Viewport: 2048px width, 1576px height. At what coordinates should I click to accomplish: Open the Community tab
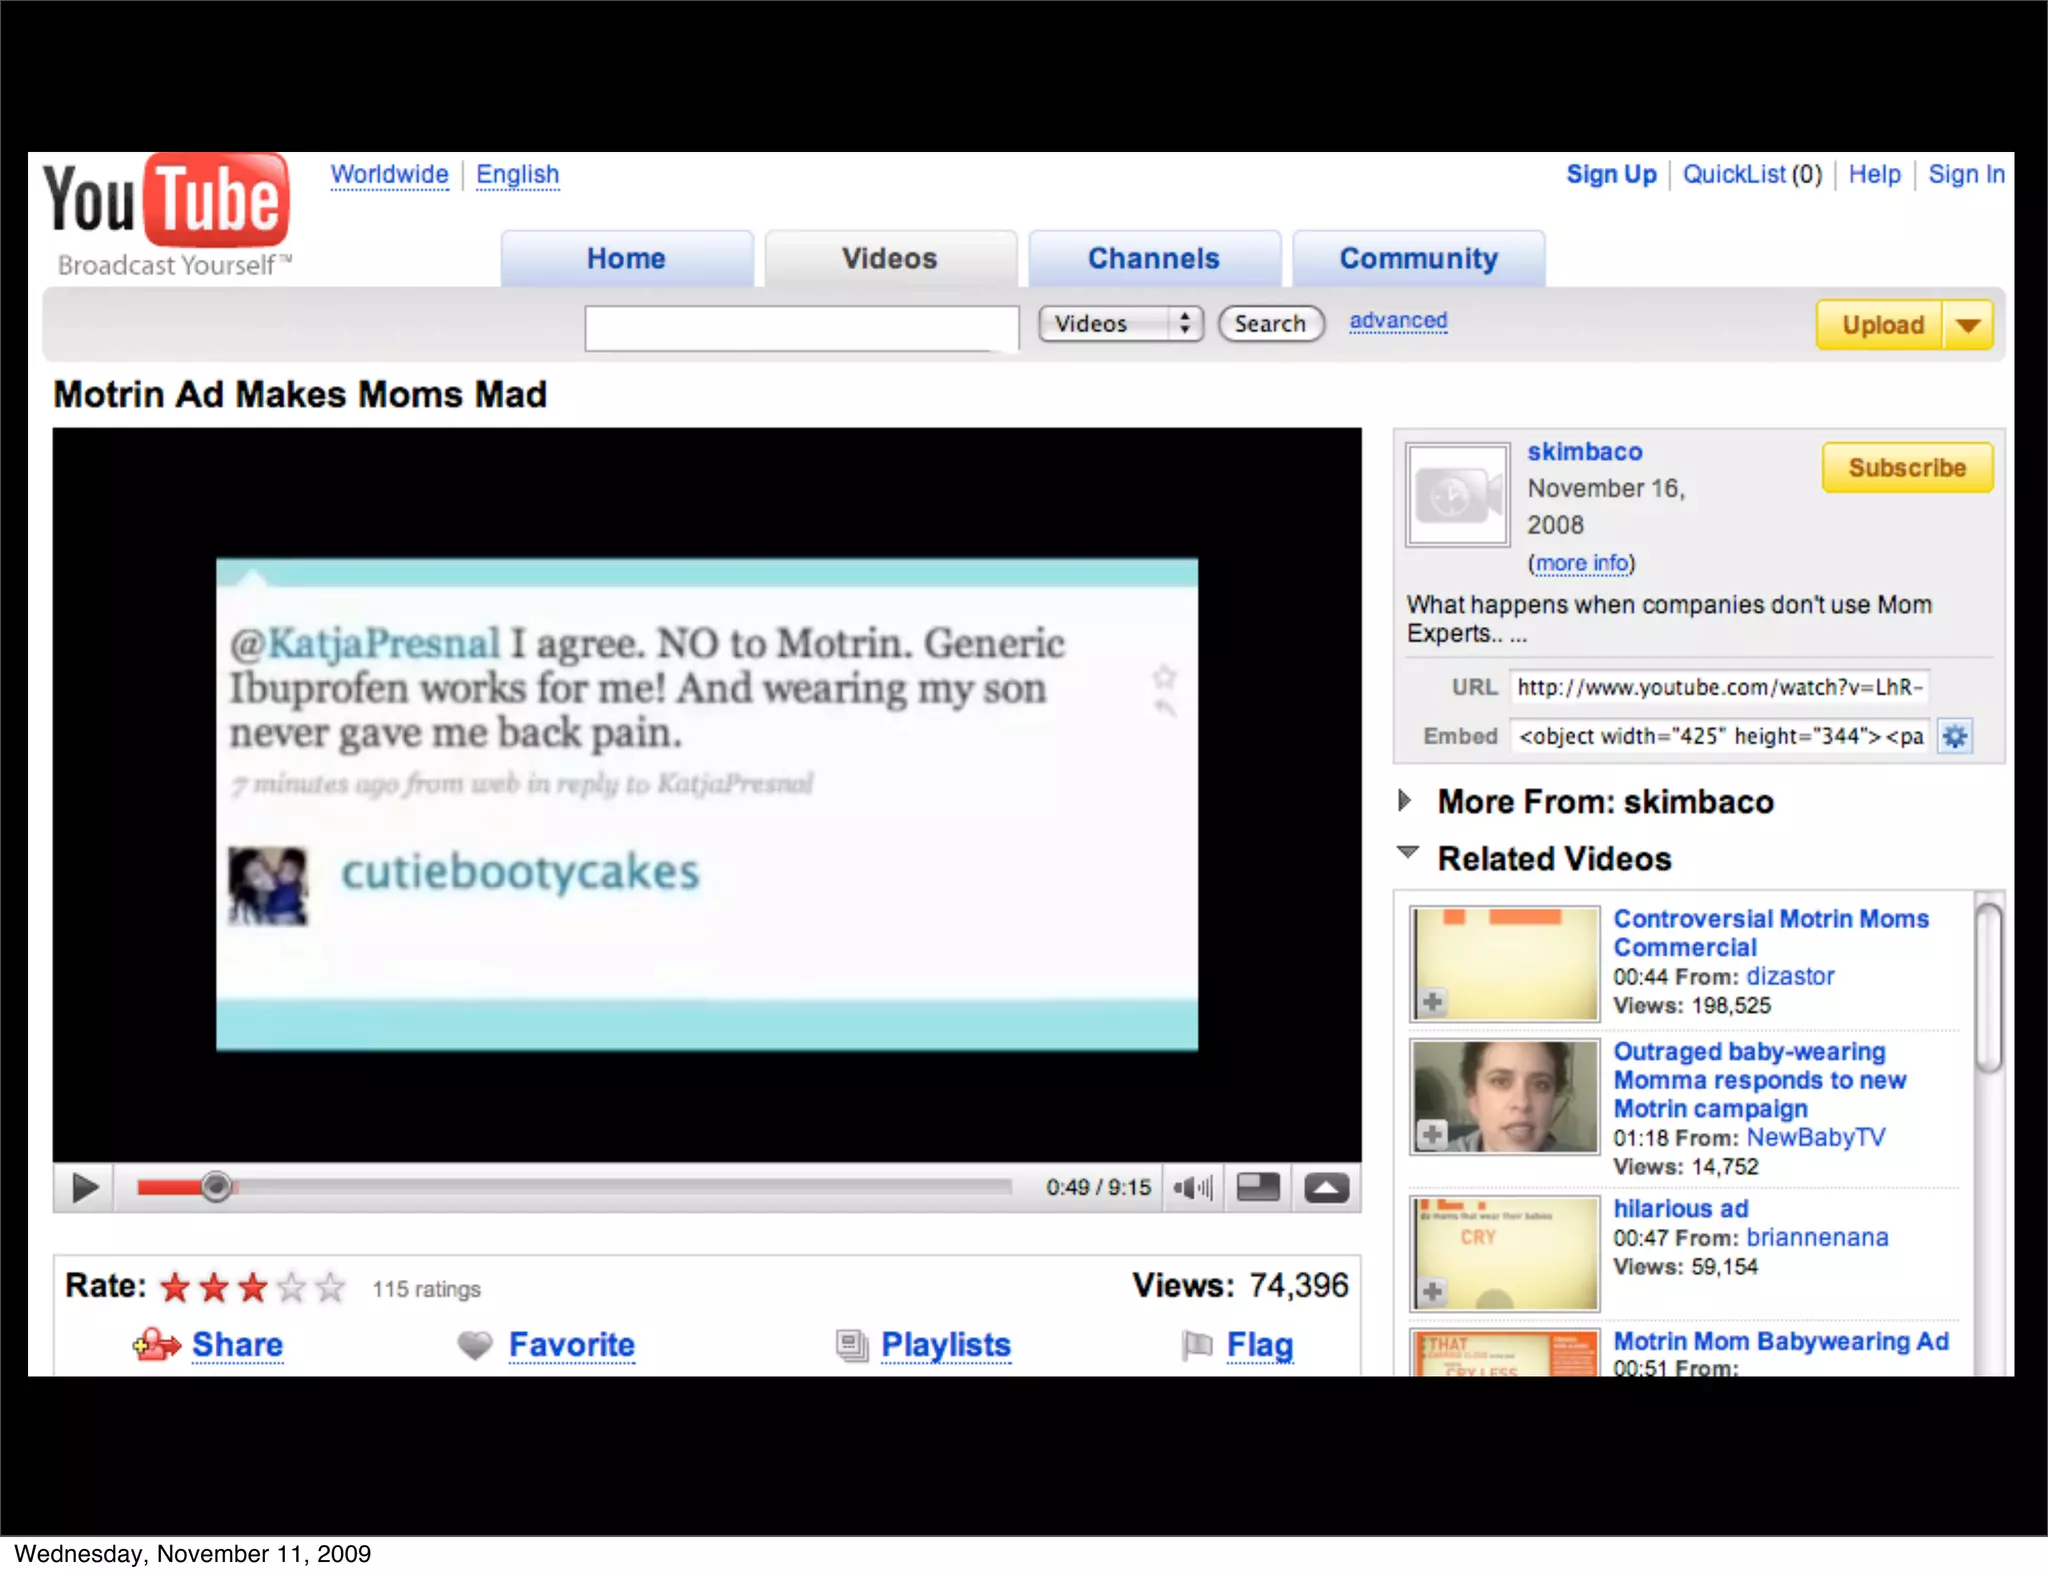pyautogui.click(x=1418, y=259)
